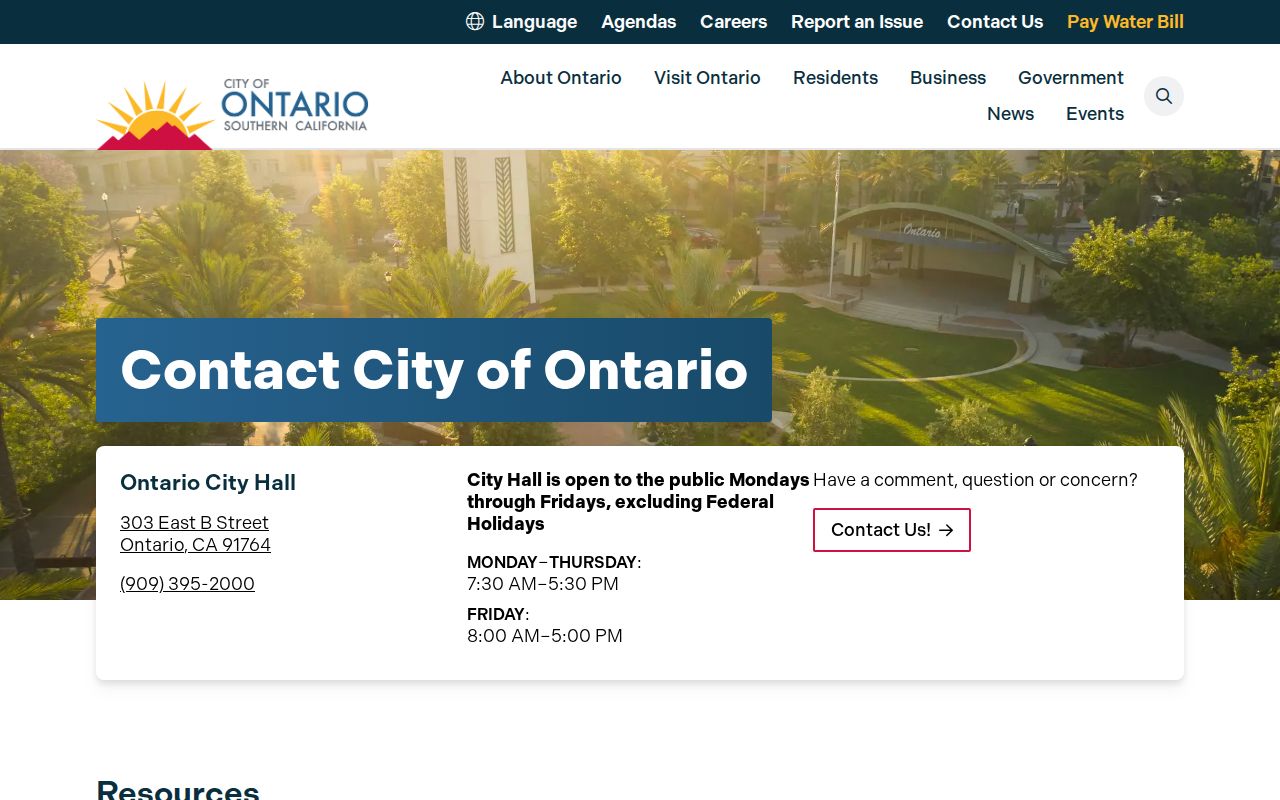The height and width of the screenshot is (800, 1280).
Task: Open Residents menu
Action: click(x=835, y=78)
